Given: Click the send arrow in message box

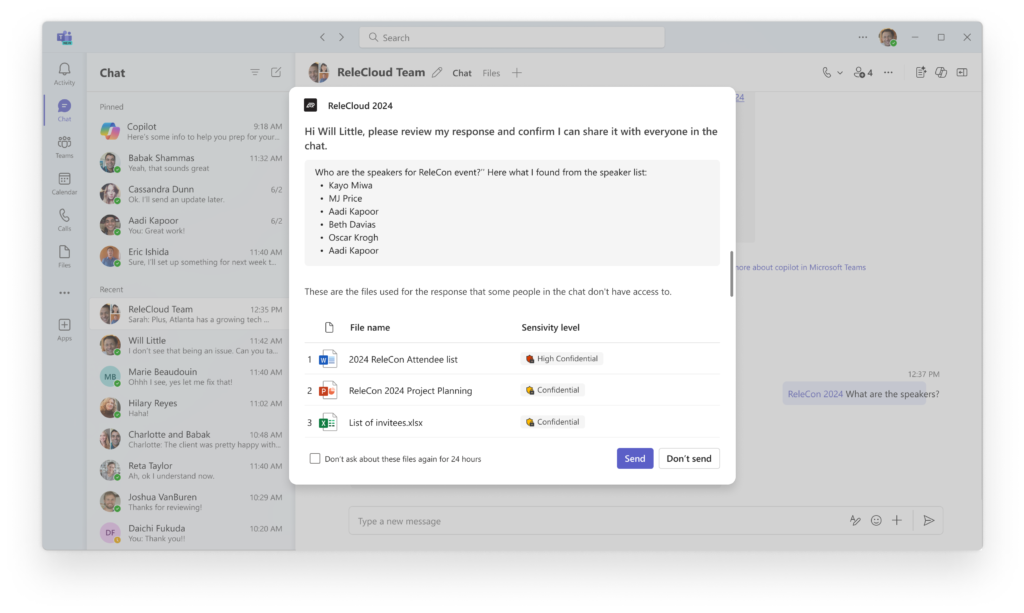Looking at the screenshot, I should pos(928,520).
